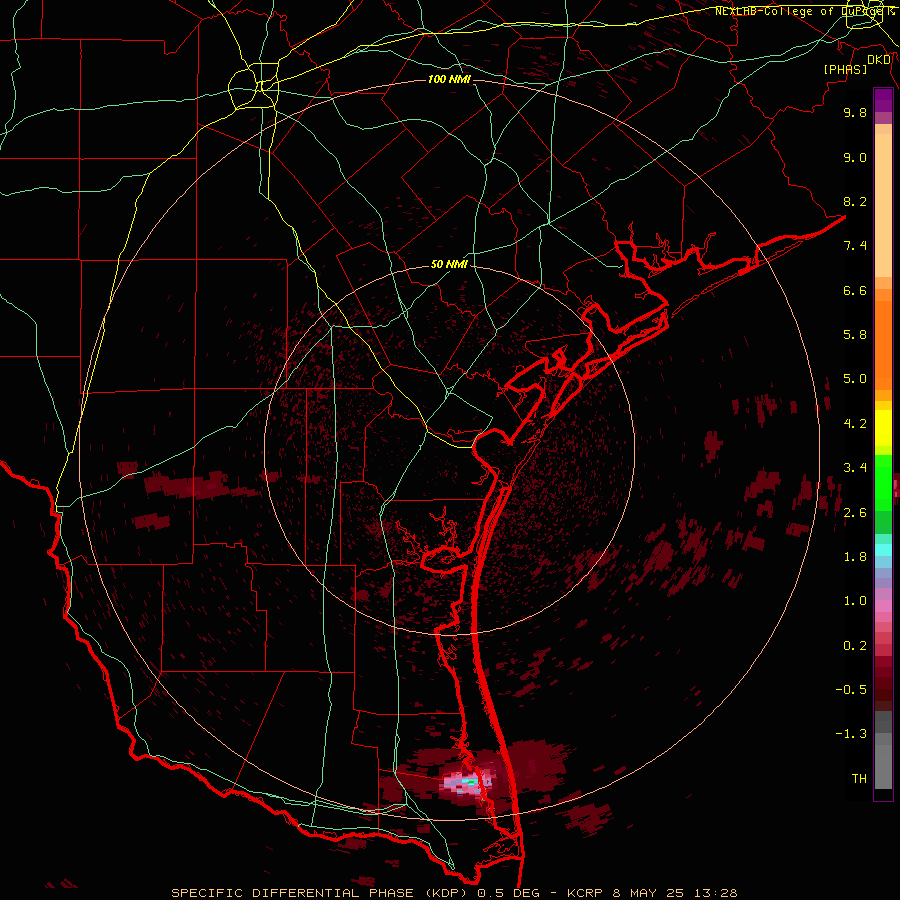Viewport: 900px width, 900px height.
Task: Click the KCRP radar site identifier in caption
Action: coord(587,893)
